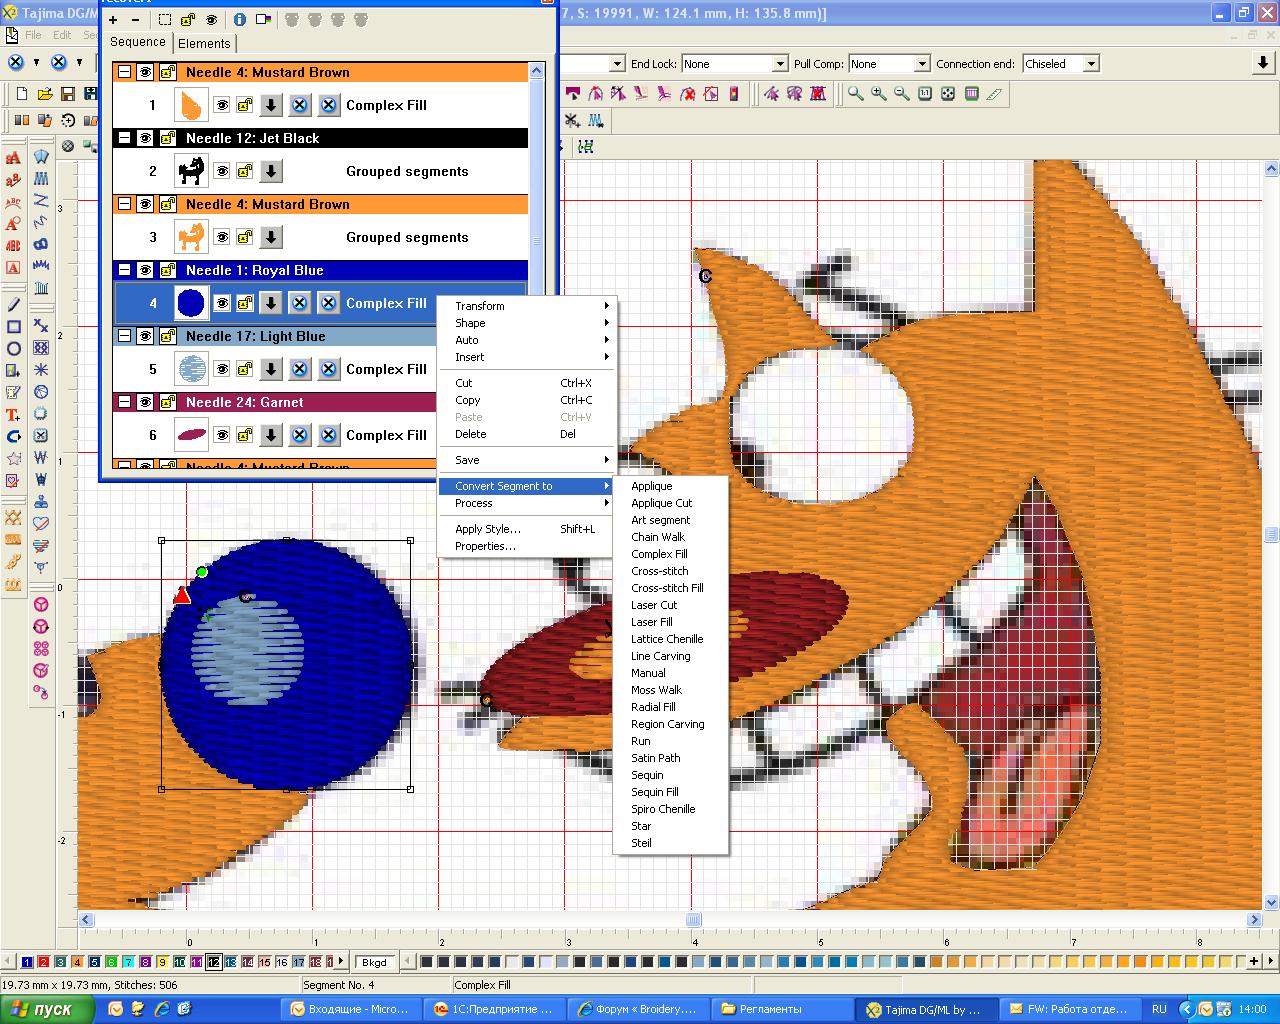Select the rectangle shape tool

14,327
